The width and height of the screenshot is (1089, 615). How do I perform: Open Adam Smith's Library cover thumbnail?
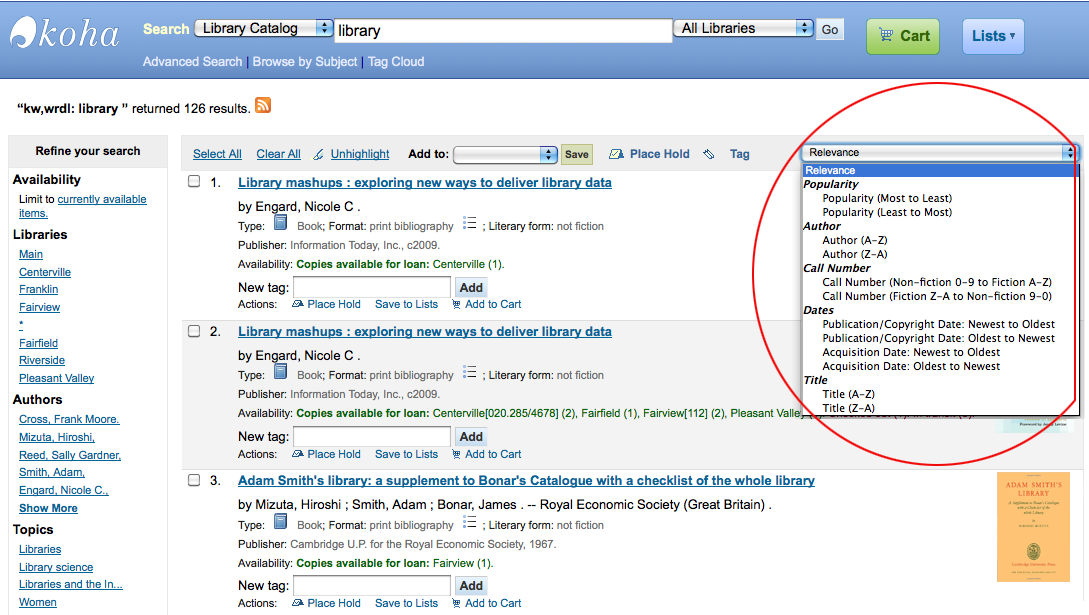[x=1033, y=527]
